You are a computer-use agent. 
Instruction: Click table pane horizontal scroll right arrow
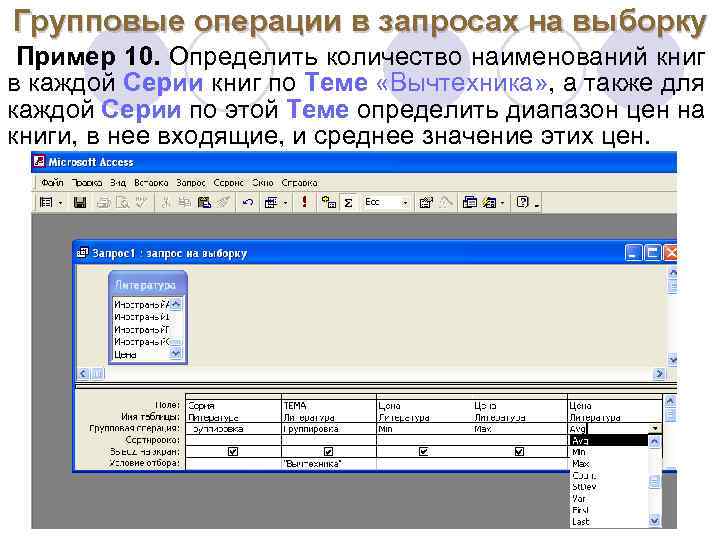point(659,374)
